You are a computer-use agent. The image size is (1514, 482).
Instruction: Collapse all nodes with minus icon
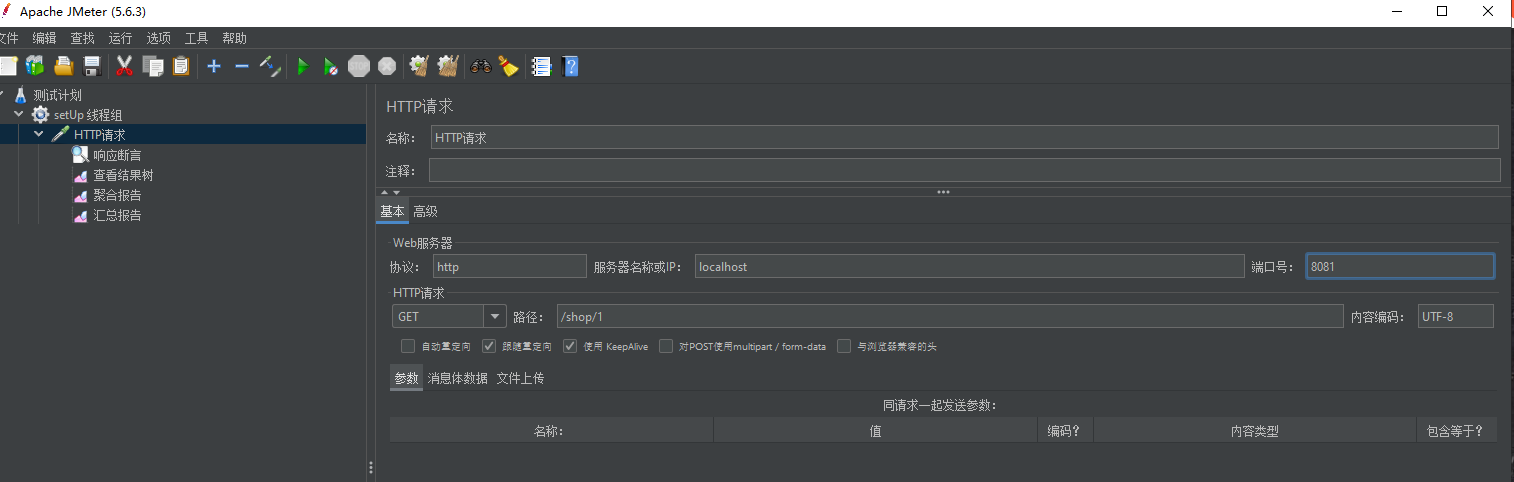click(x=242, y=66)
